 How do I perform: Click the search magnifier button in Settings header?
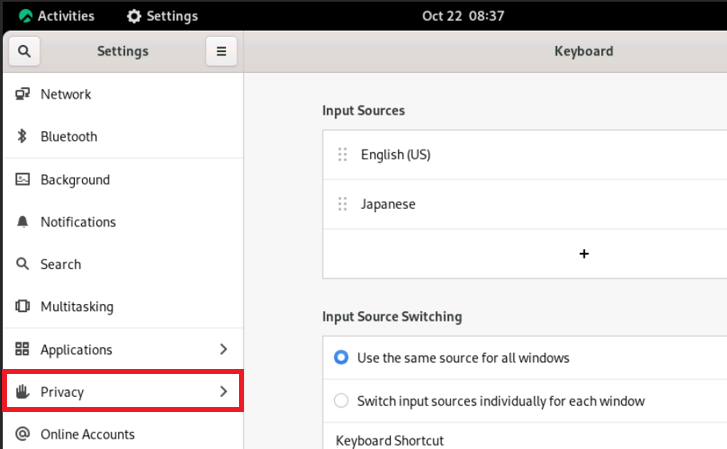click(x=24, y=51)
